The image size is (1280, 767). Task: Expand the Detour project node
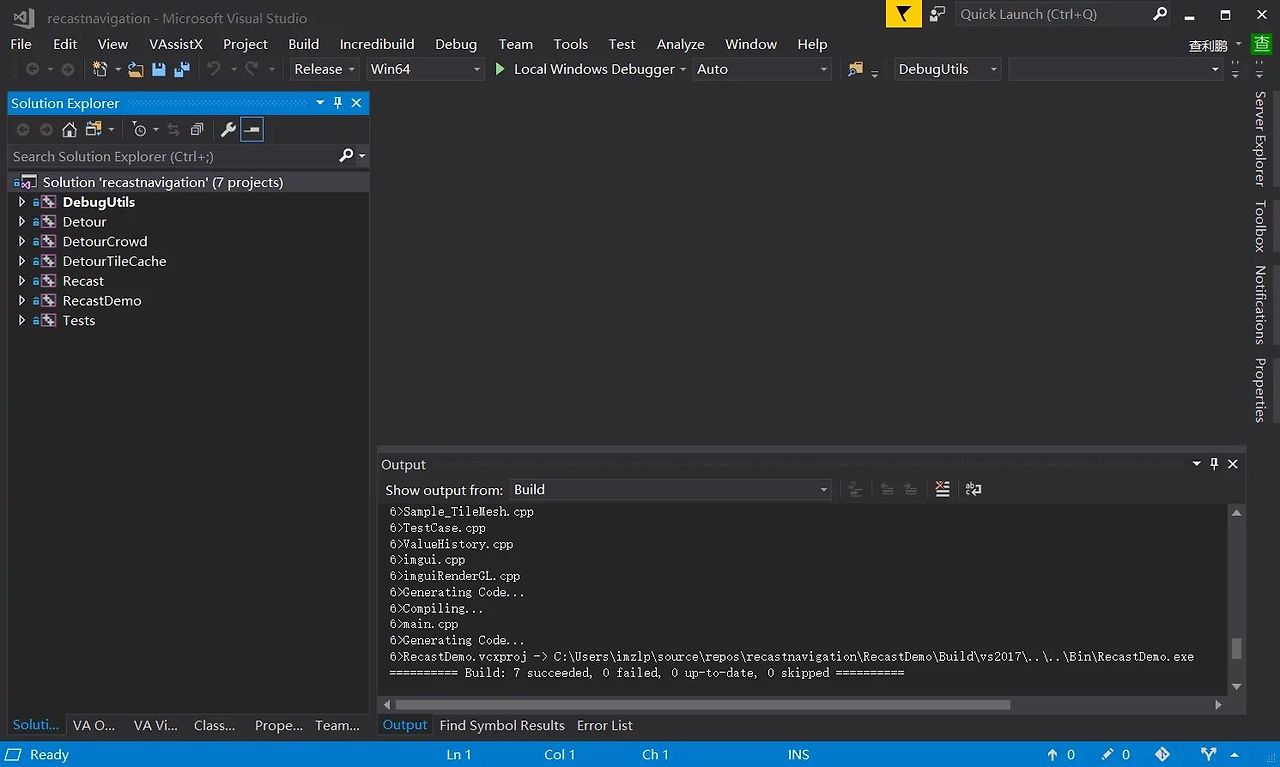22,222
